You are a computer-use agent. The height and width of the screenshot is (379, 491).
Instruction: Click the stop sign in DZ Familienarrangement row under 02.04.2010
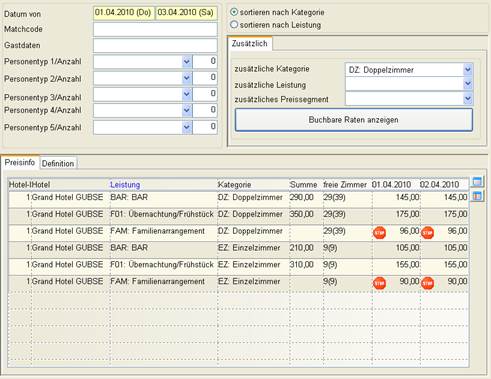pyautogui.click(x=427, y=232)
